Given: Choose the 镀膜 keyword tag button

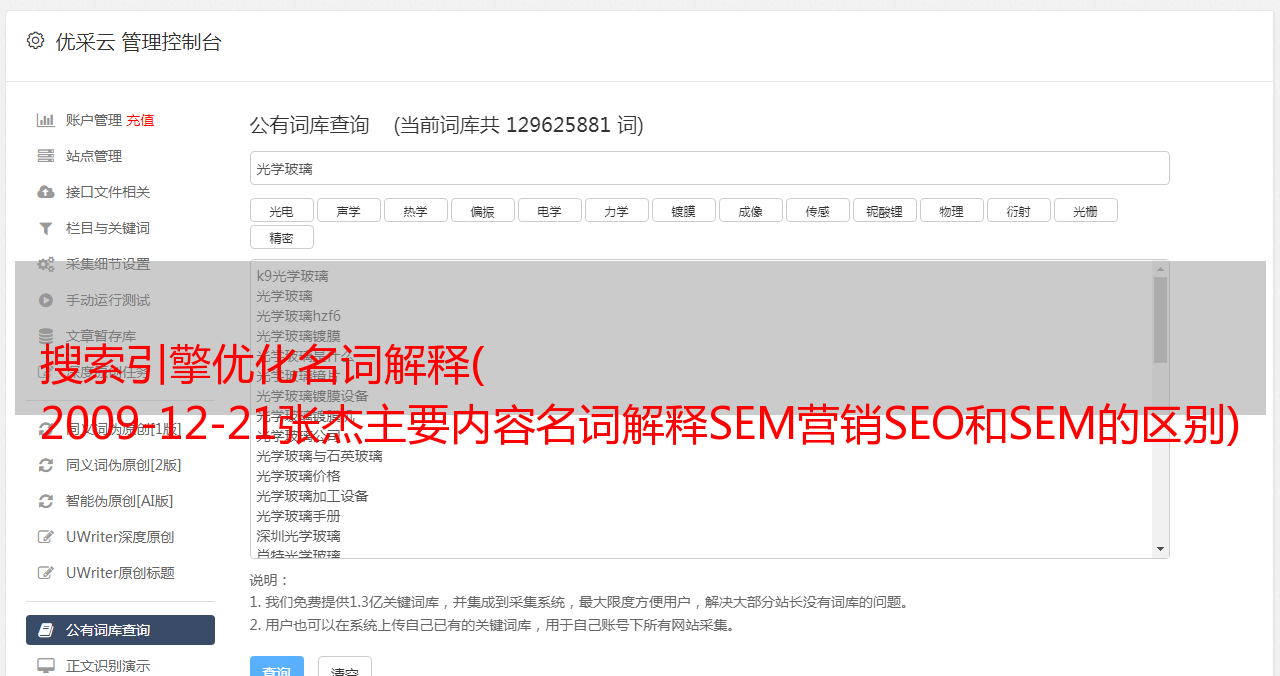Looking at the screenshot, I should (683, 210).
